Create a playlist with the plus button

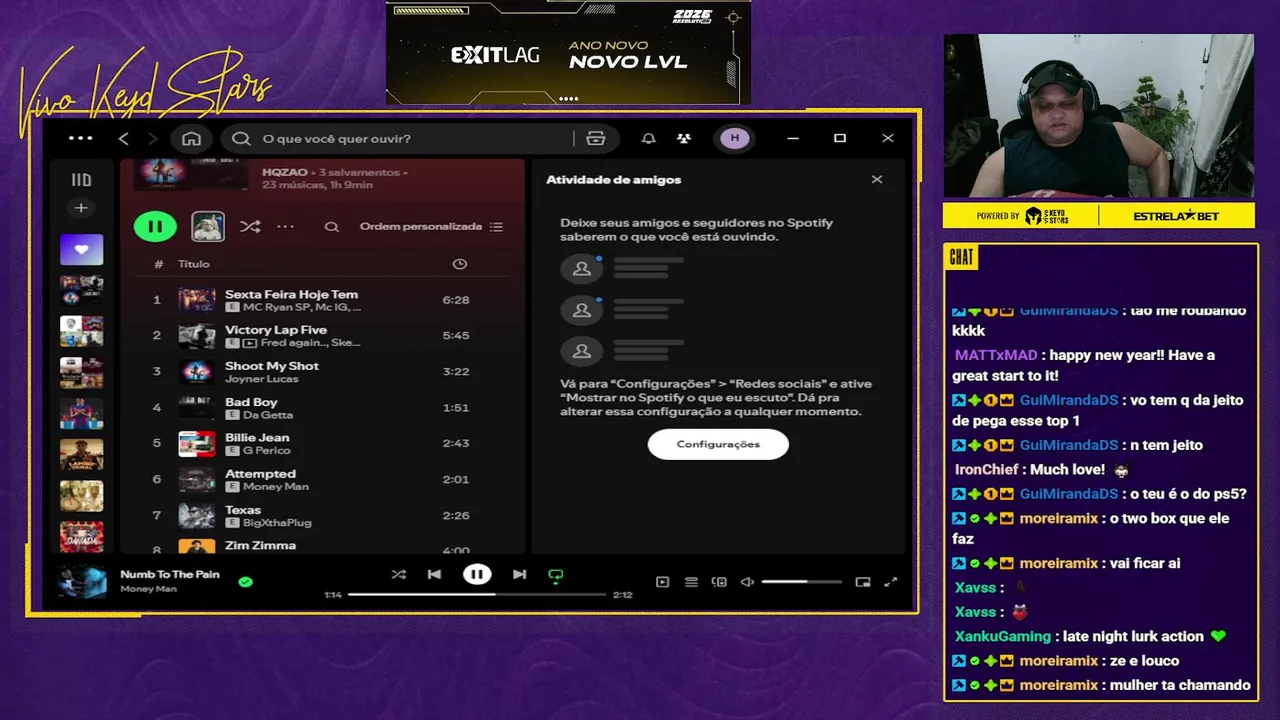(81, 208)
